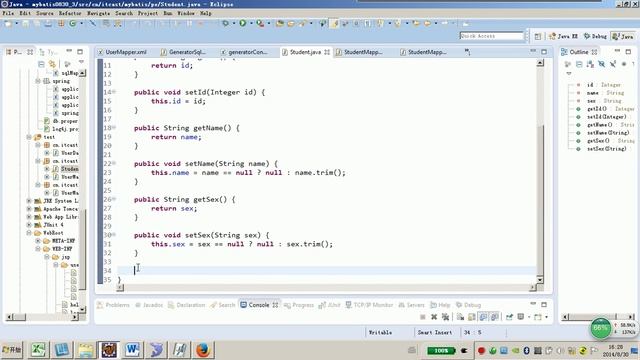
Task: Expand the Apache Tomcat library node
Action: (x=29, y=209)
